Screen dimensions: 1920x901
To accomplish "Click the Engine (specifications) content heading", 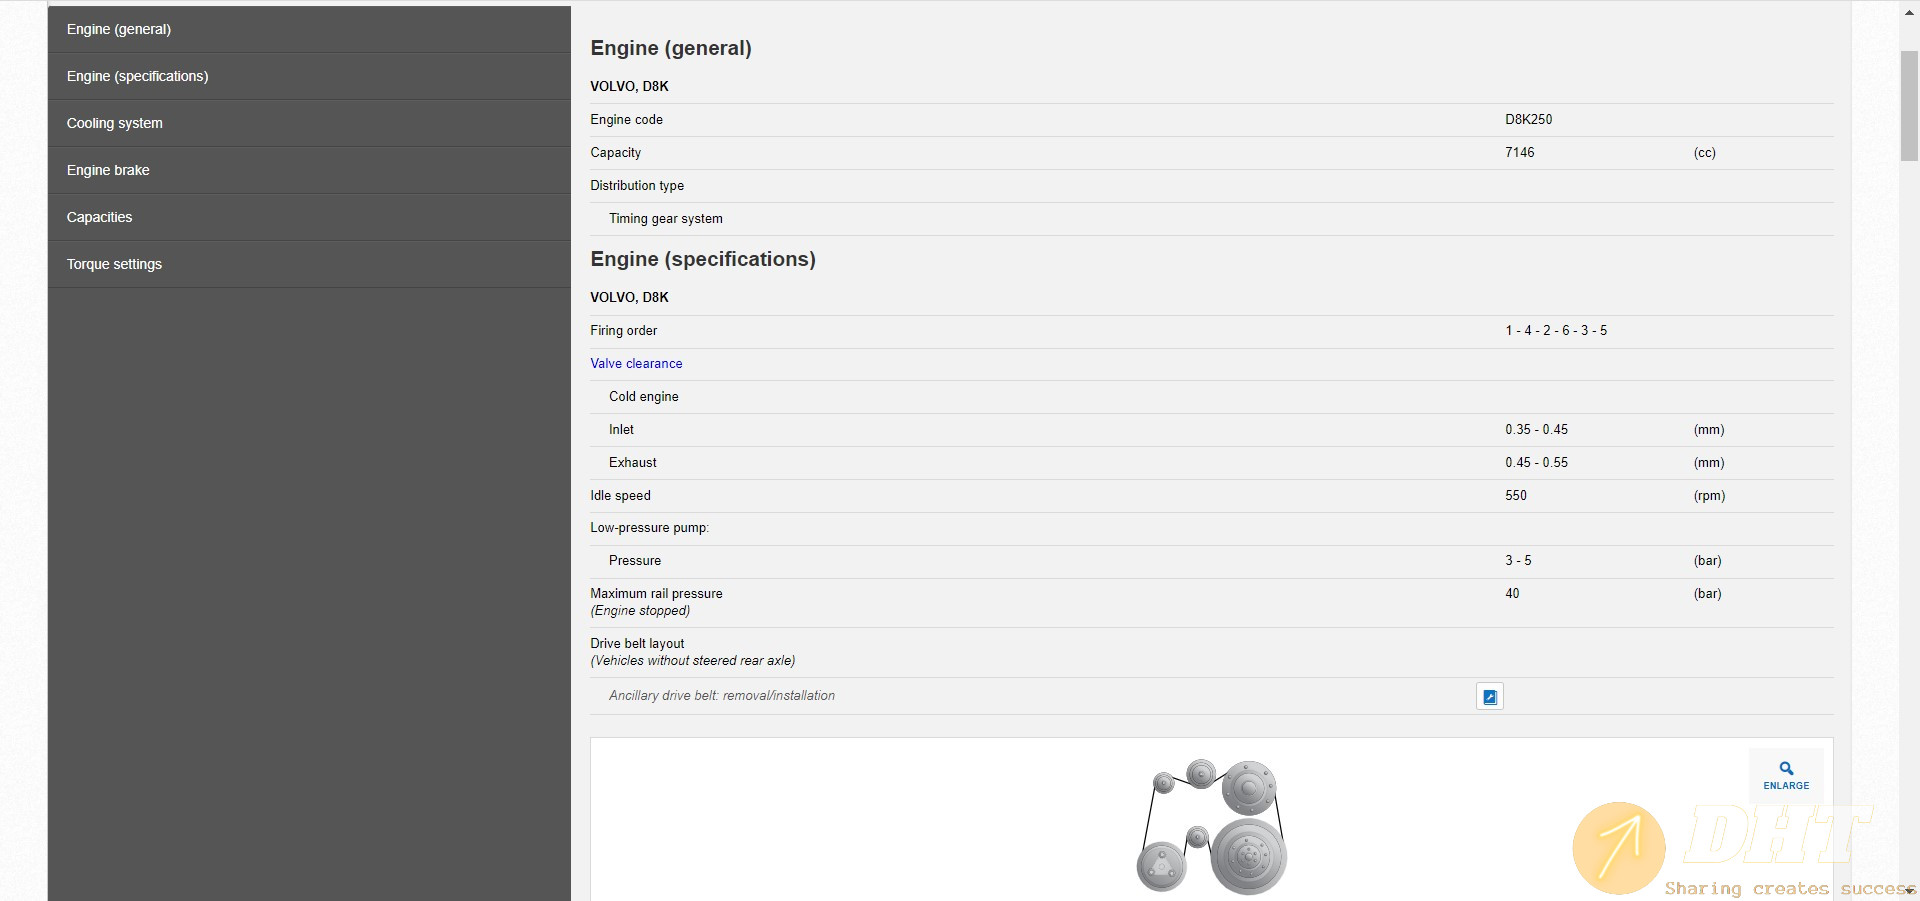I will 703,259.
